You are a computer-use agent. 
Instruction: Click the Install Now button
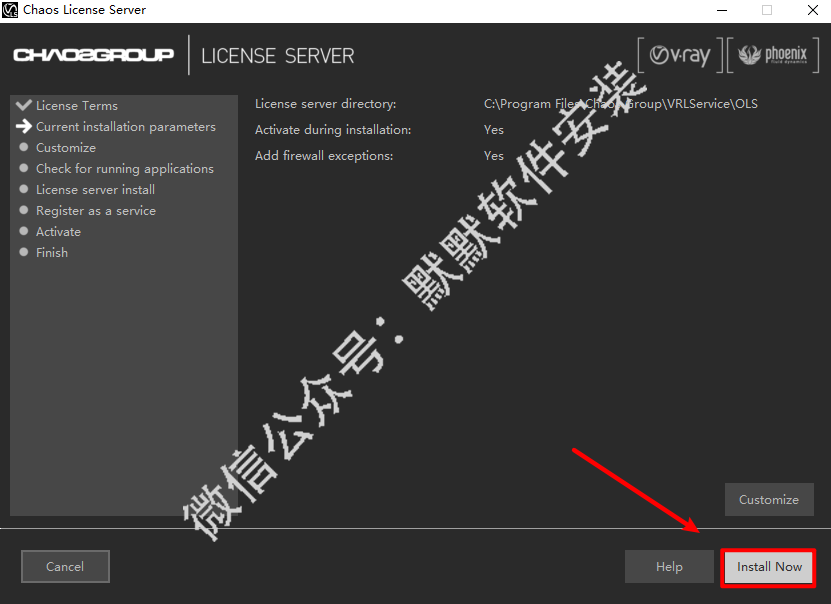769,567
